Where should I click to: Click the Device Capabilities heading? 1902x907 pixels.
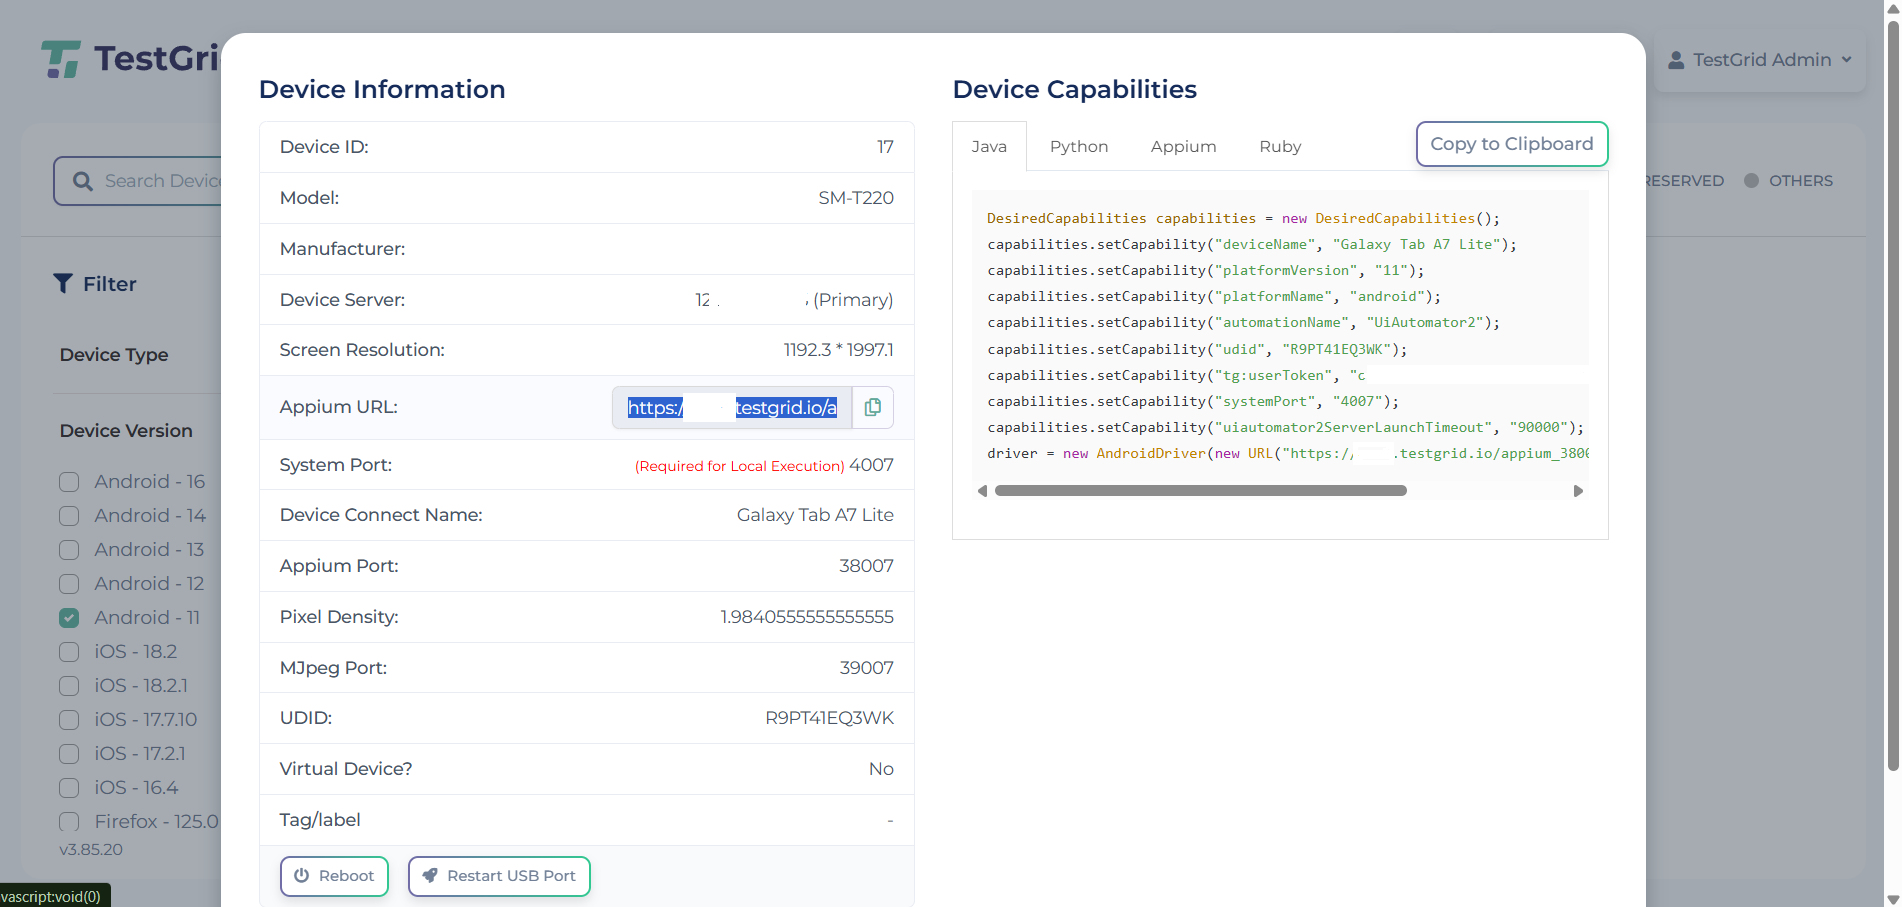tap(1075, 89)
